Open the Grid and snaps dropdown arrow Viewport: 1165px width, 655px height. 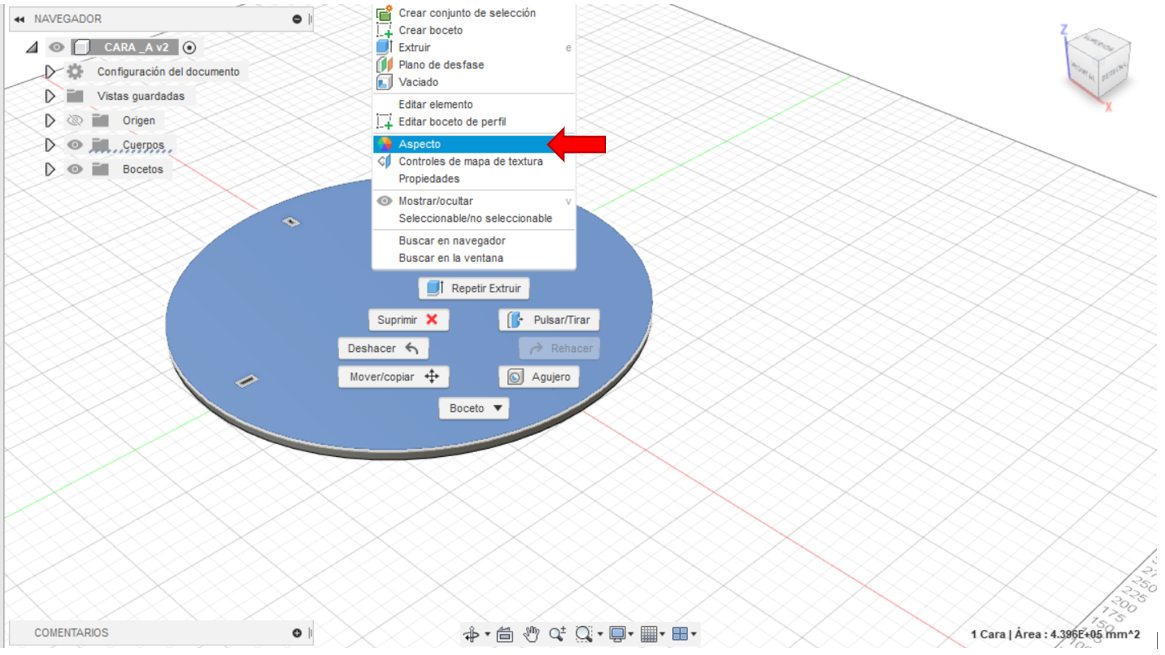662,634
